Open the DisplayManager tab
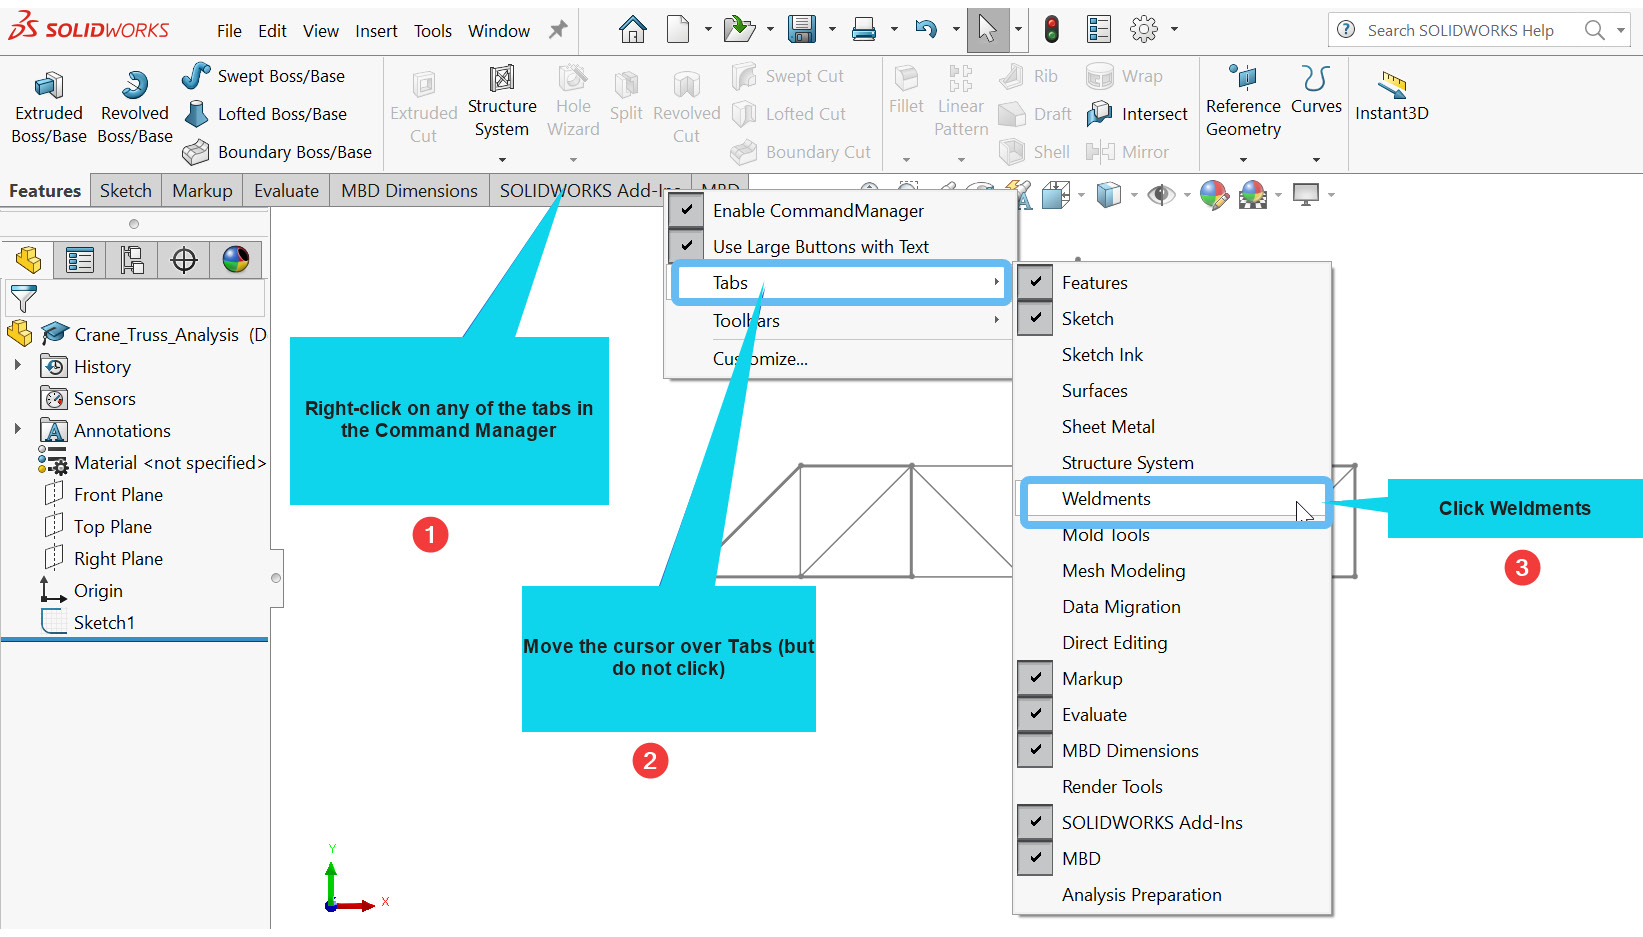Image resolution: width=1643 pixels, height=937 pixels. click(x=236, y=260)
